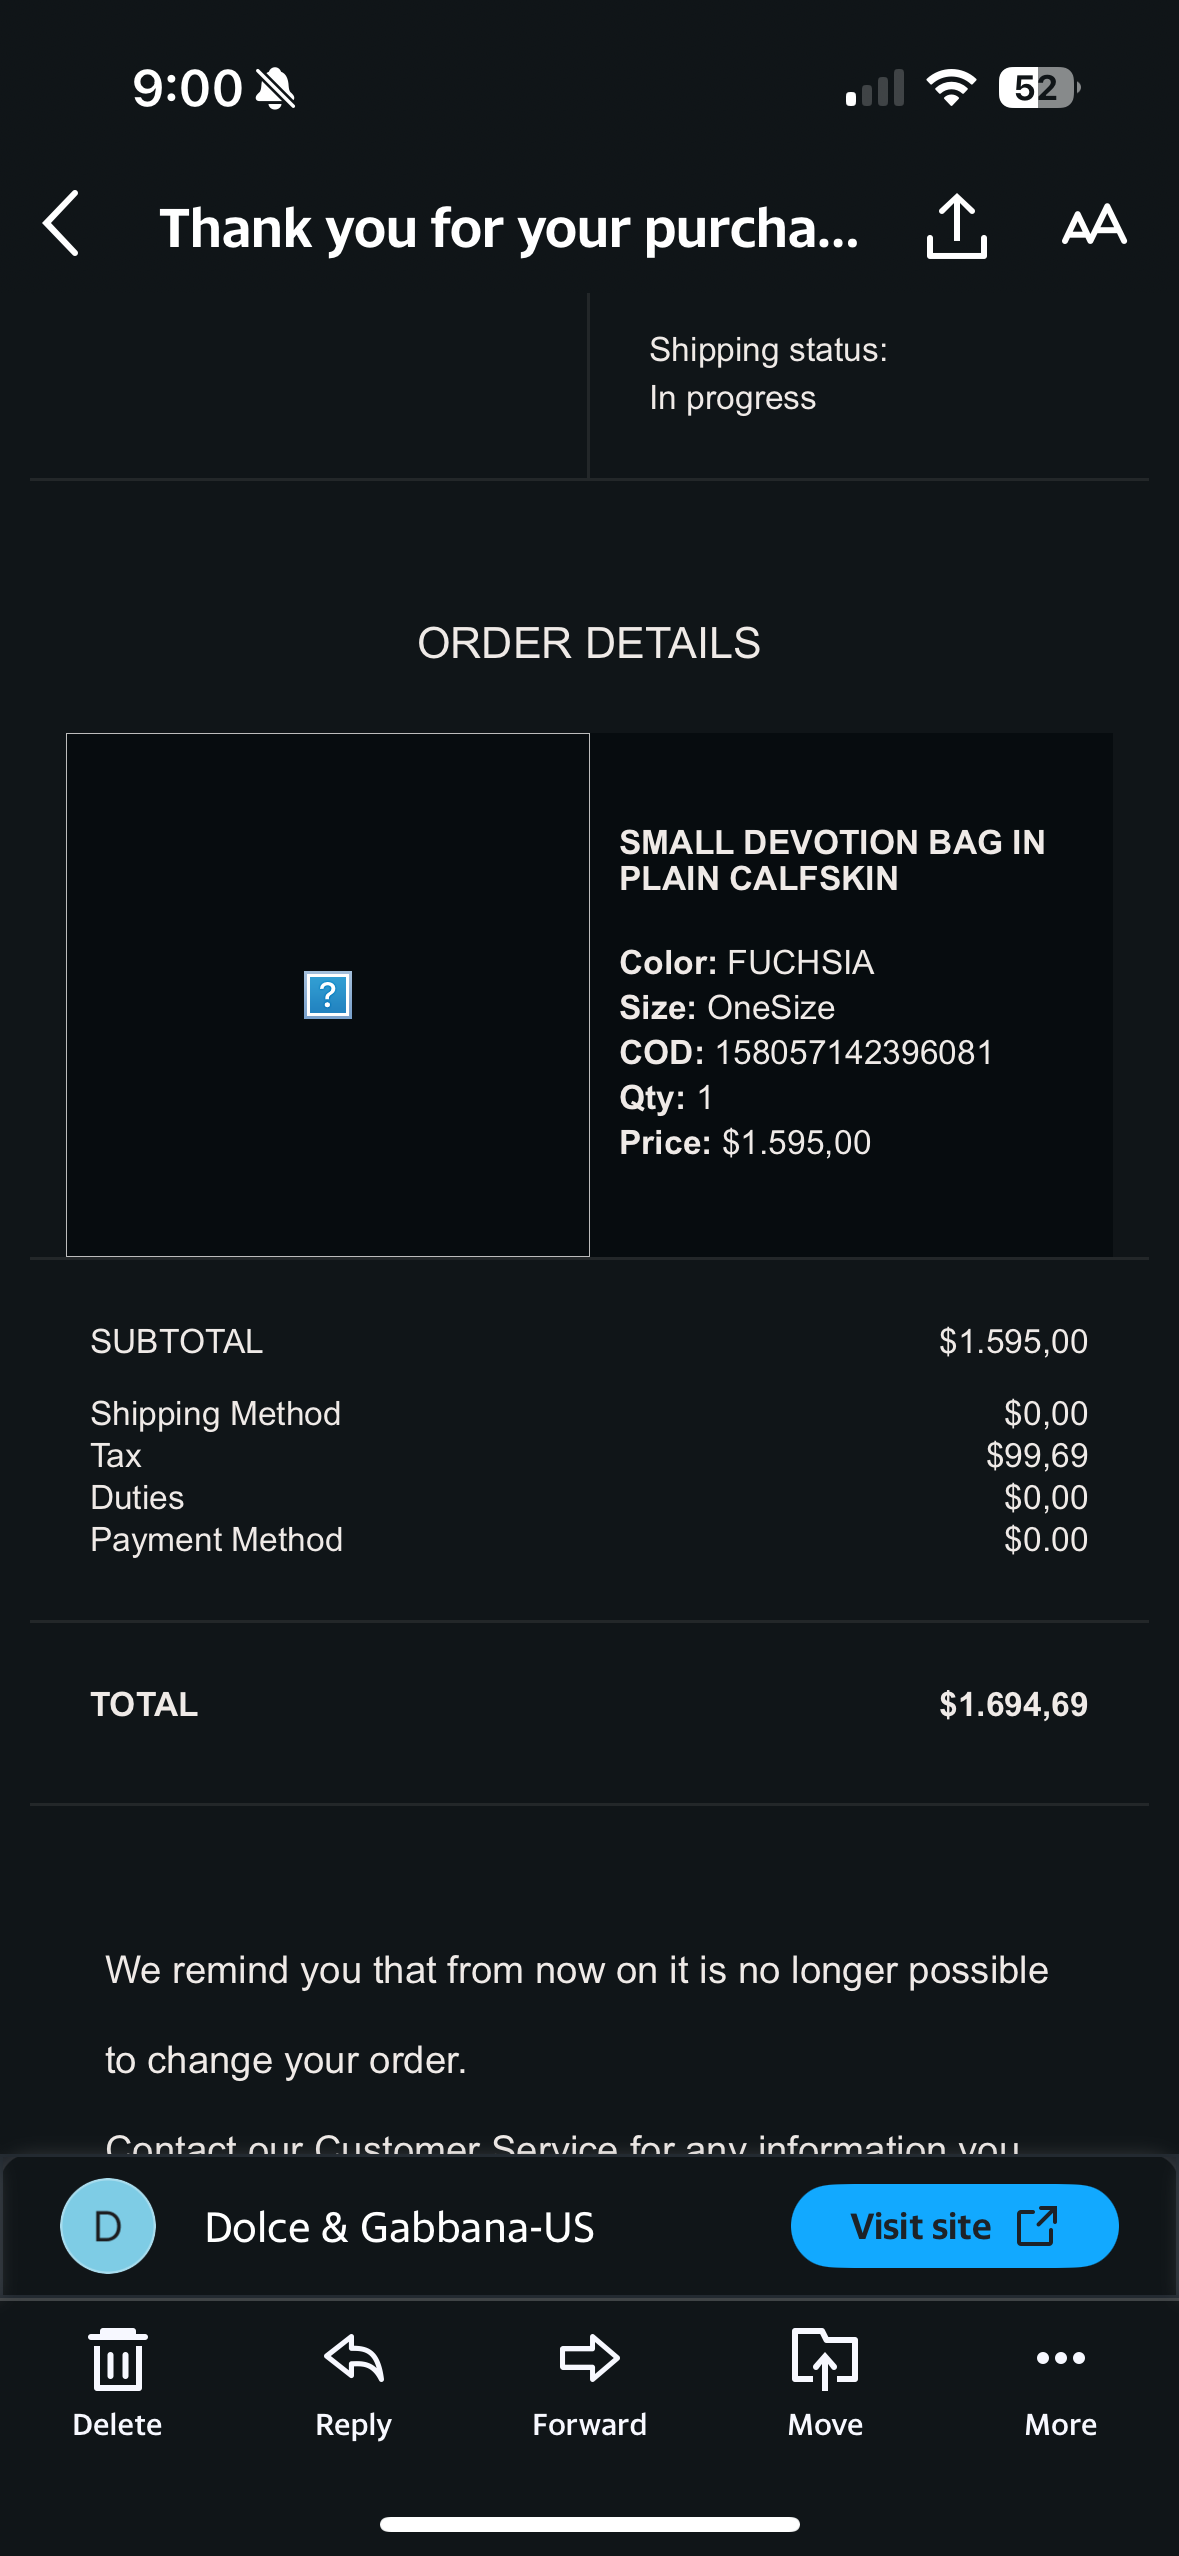
Task: Tap the battery indicator in status bar
Action: [x=1038, y=88]
